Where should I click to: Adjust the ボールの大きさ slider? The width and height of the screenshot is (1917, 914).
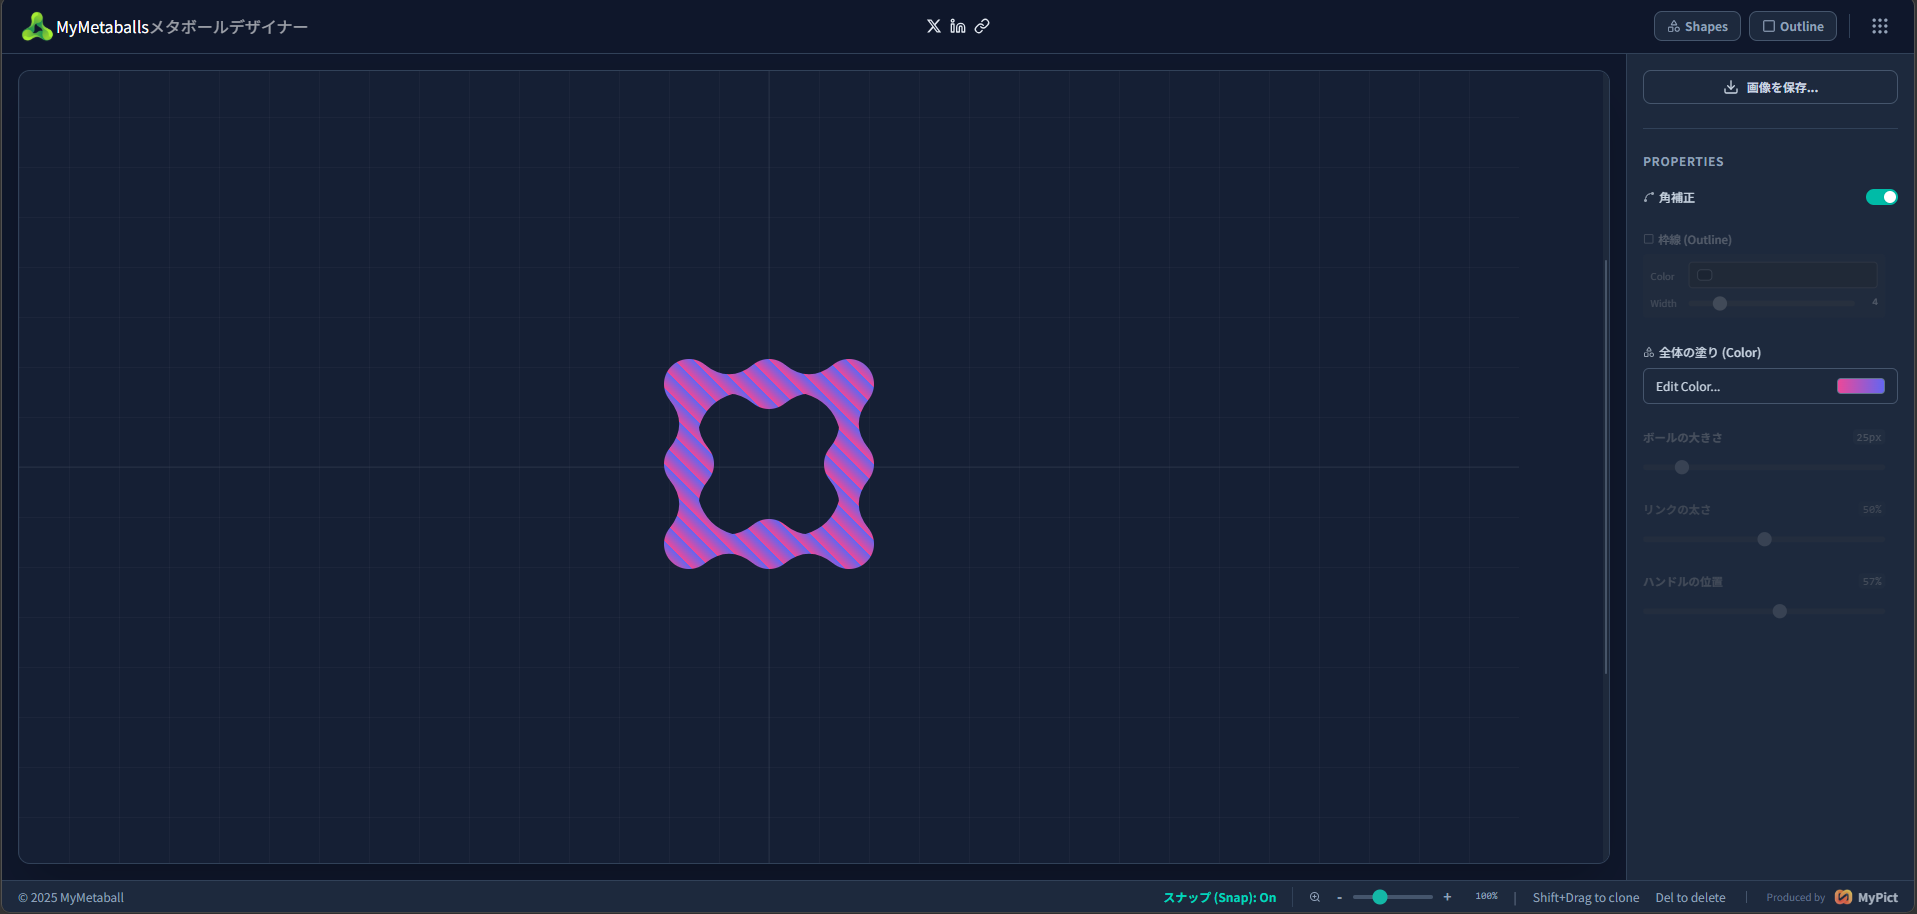coord(1764,467)
